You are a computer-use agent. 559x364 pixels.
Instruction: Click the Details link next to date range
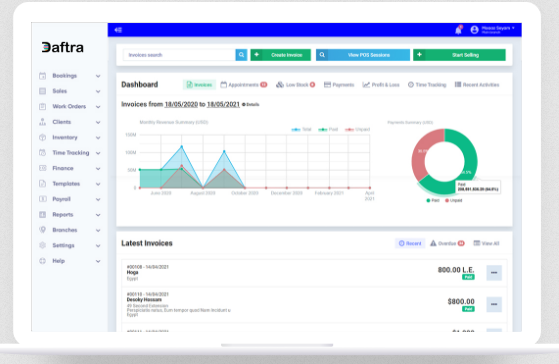tap(251, 104)
